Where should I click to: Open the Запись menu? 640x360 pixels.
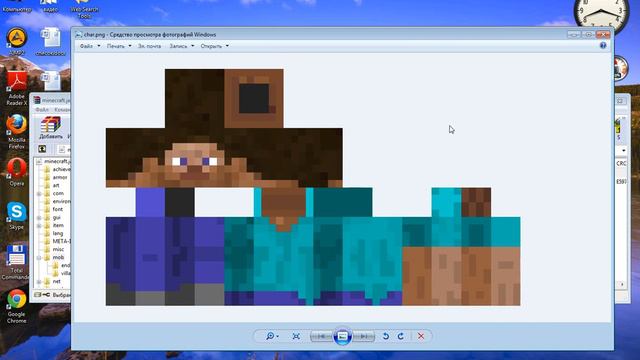(182, 46)
